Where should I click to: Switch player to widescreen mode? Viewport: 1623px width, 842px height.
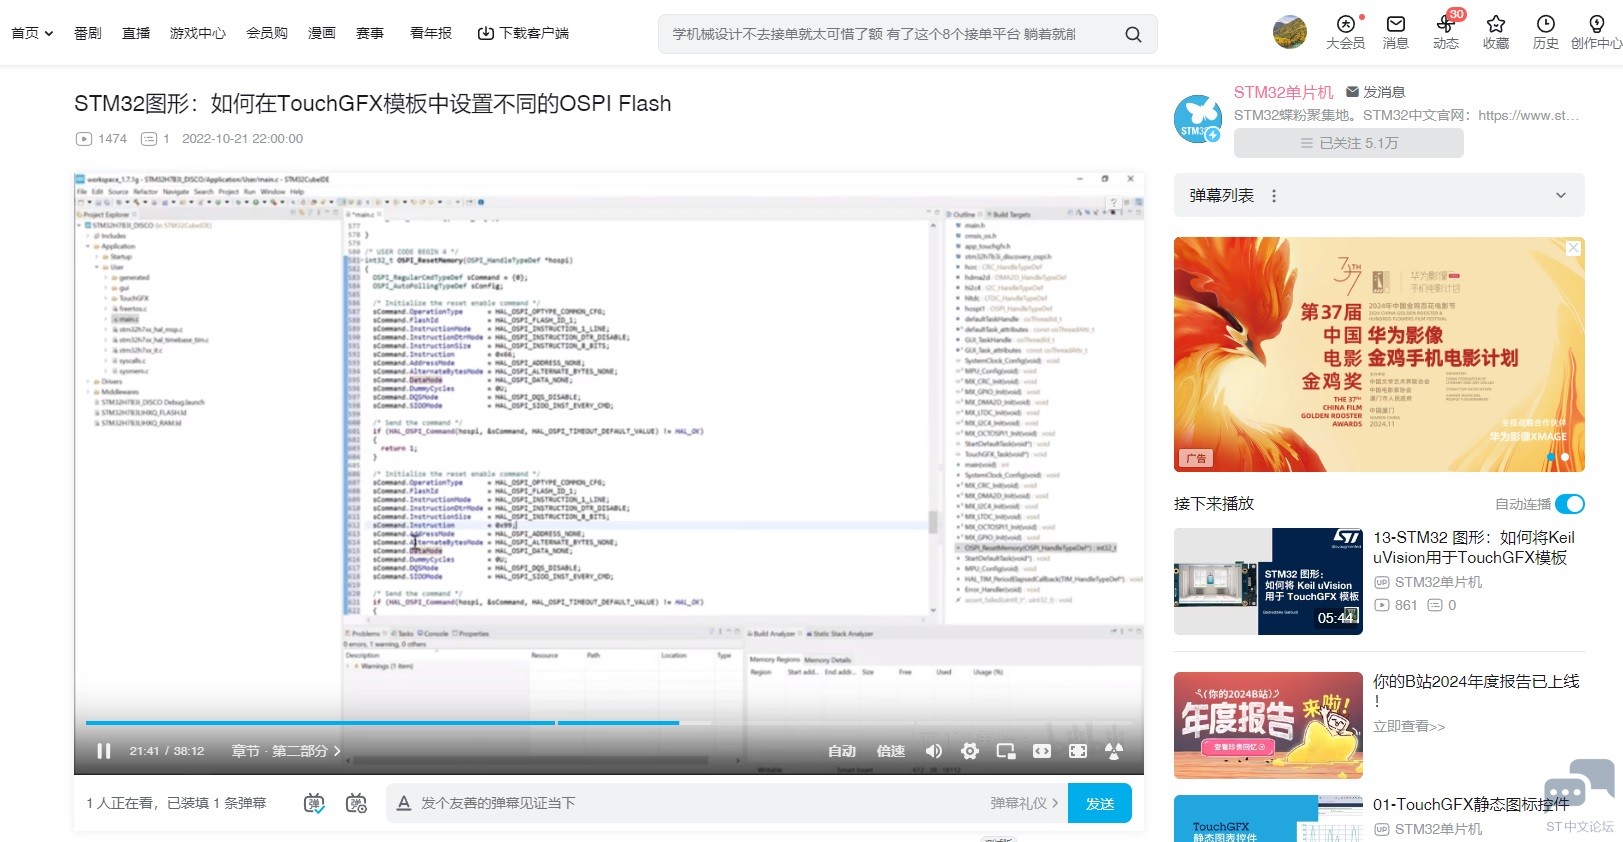tap(1042, 751)
